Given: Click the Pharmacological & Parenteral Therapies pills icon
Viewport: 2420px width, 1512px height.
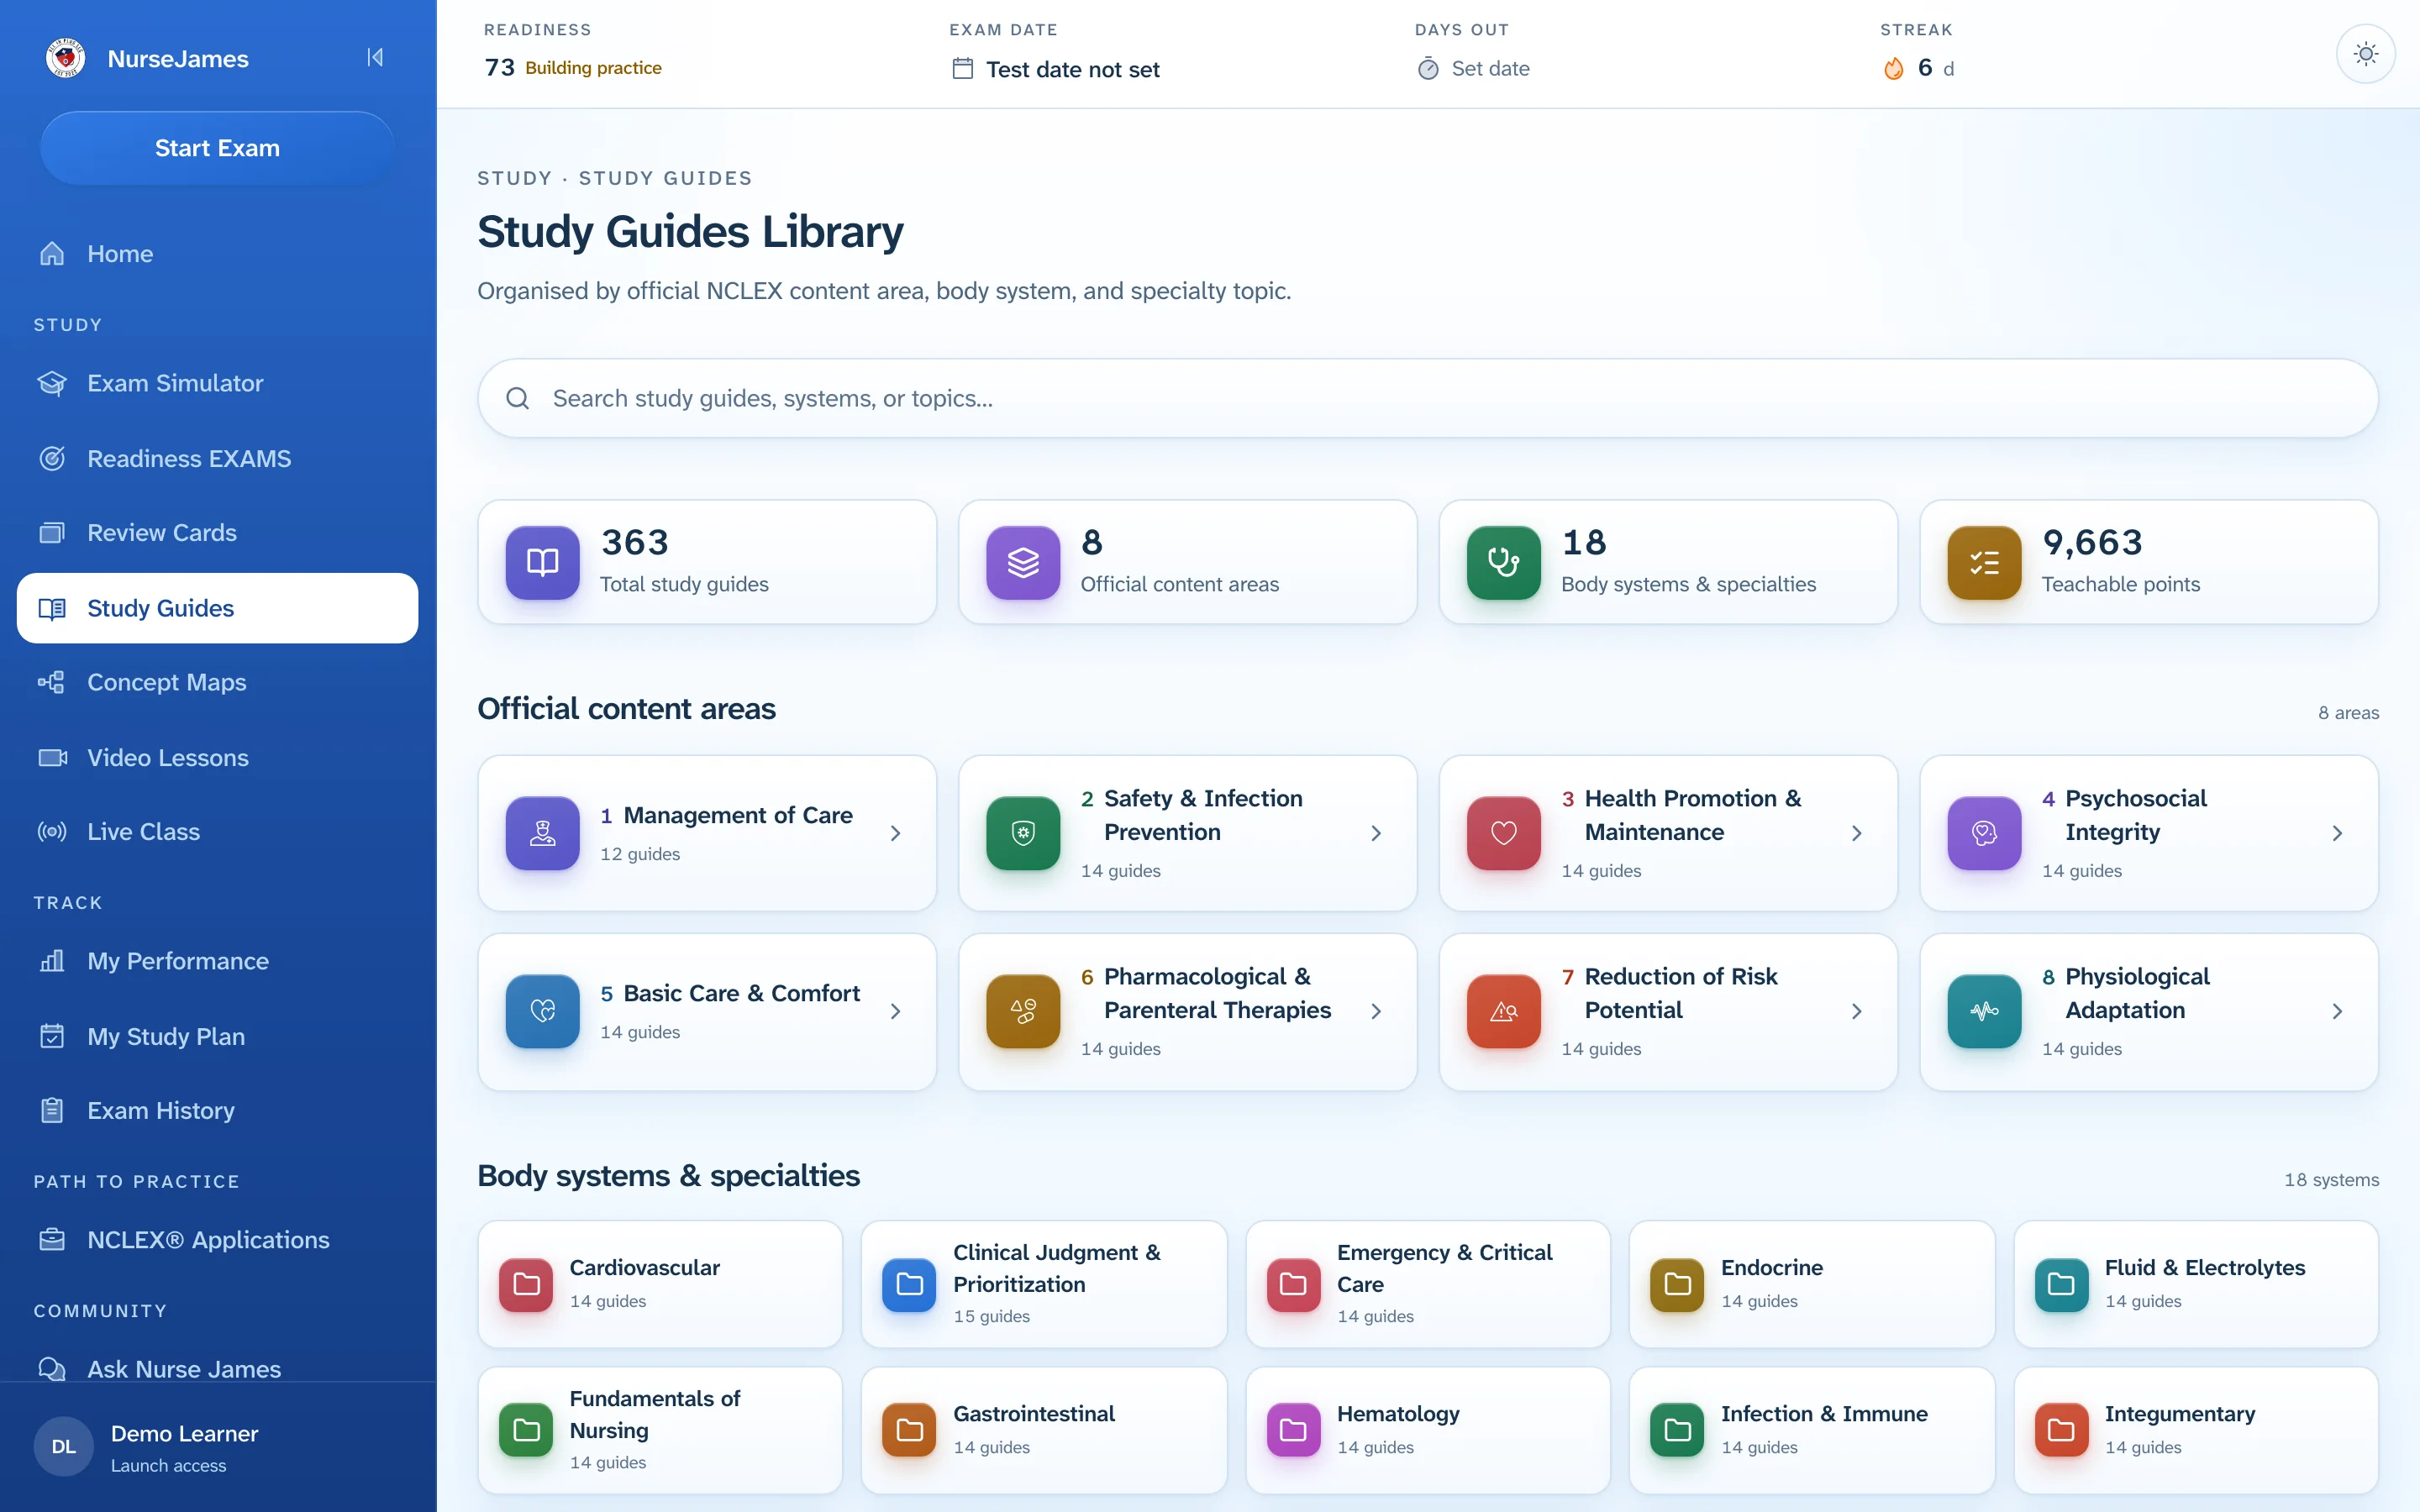Looking at the screenshot, I should click(x=1022, y=1011).
